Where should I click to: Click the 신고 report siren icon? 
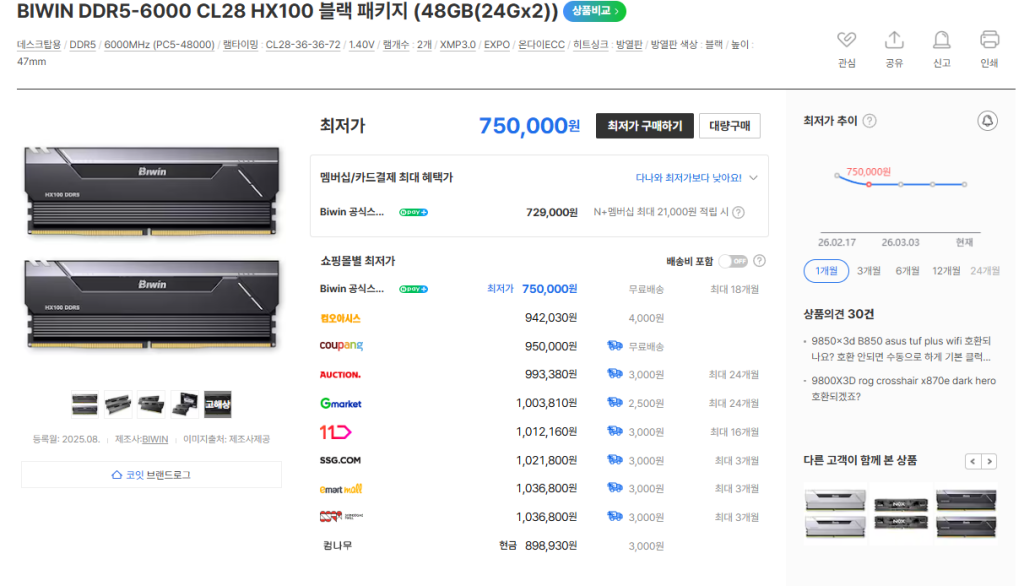(x=941, y=41)
